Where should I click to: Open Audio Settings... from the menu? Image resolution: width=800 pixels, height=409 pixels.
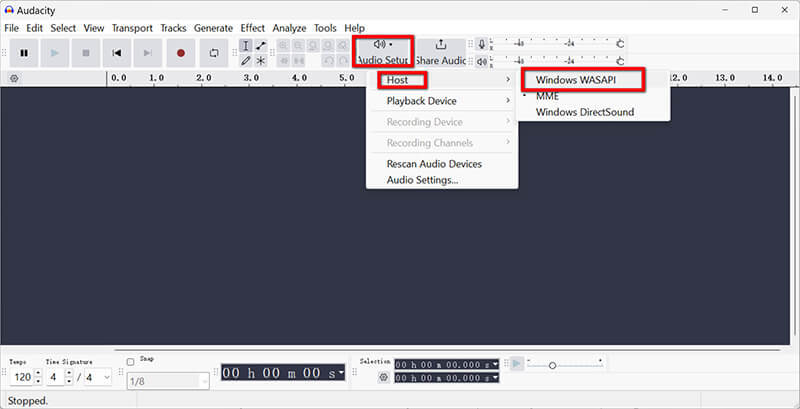pos(442,180)
